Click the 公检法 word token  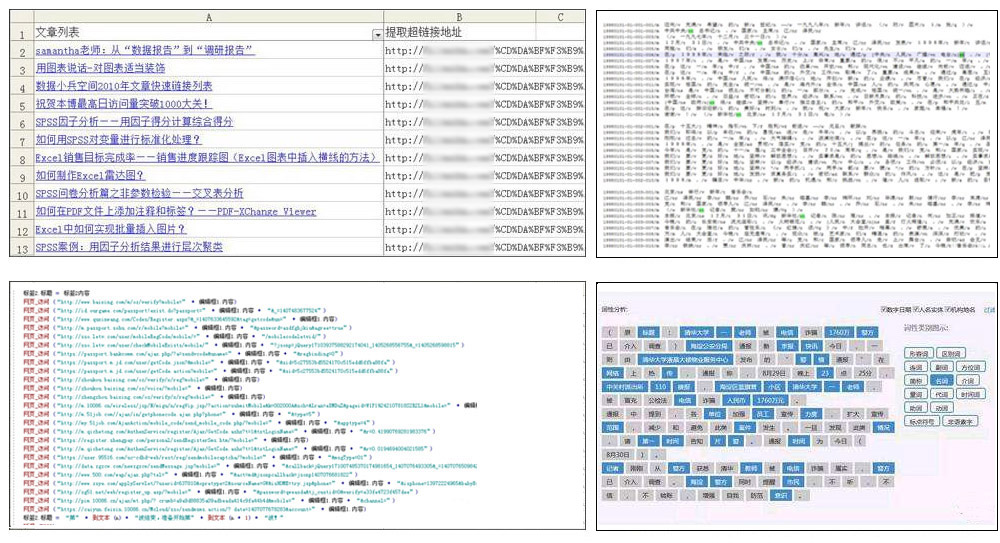tap(658, 400)
